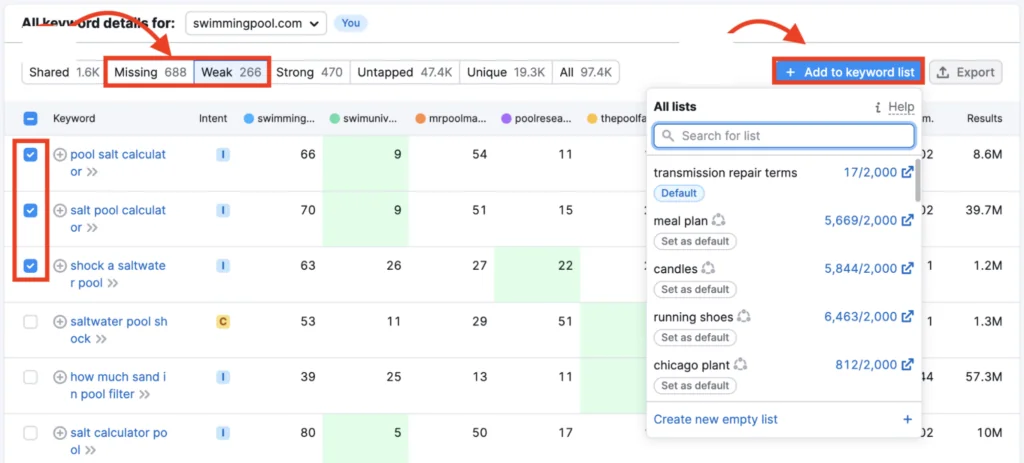The image size is (1024, 463).
Task: Click the mrpoolma... competitor column header
Action: (x=451, y=119)
